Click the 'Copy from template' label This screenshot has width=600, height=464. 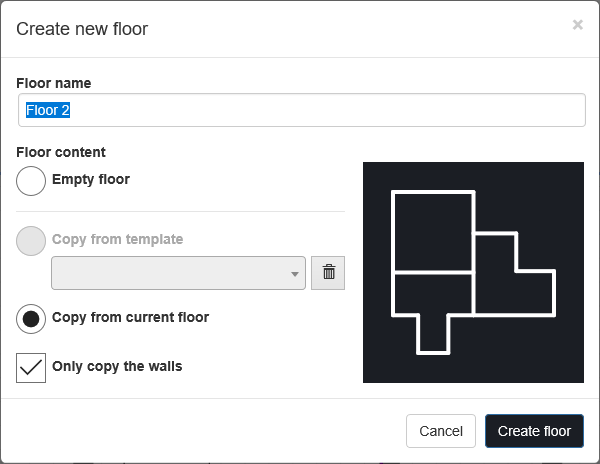click(x=117, y=240)
